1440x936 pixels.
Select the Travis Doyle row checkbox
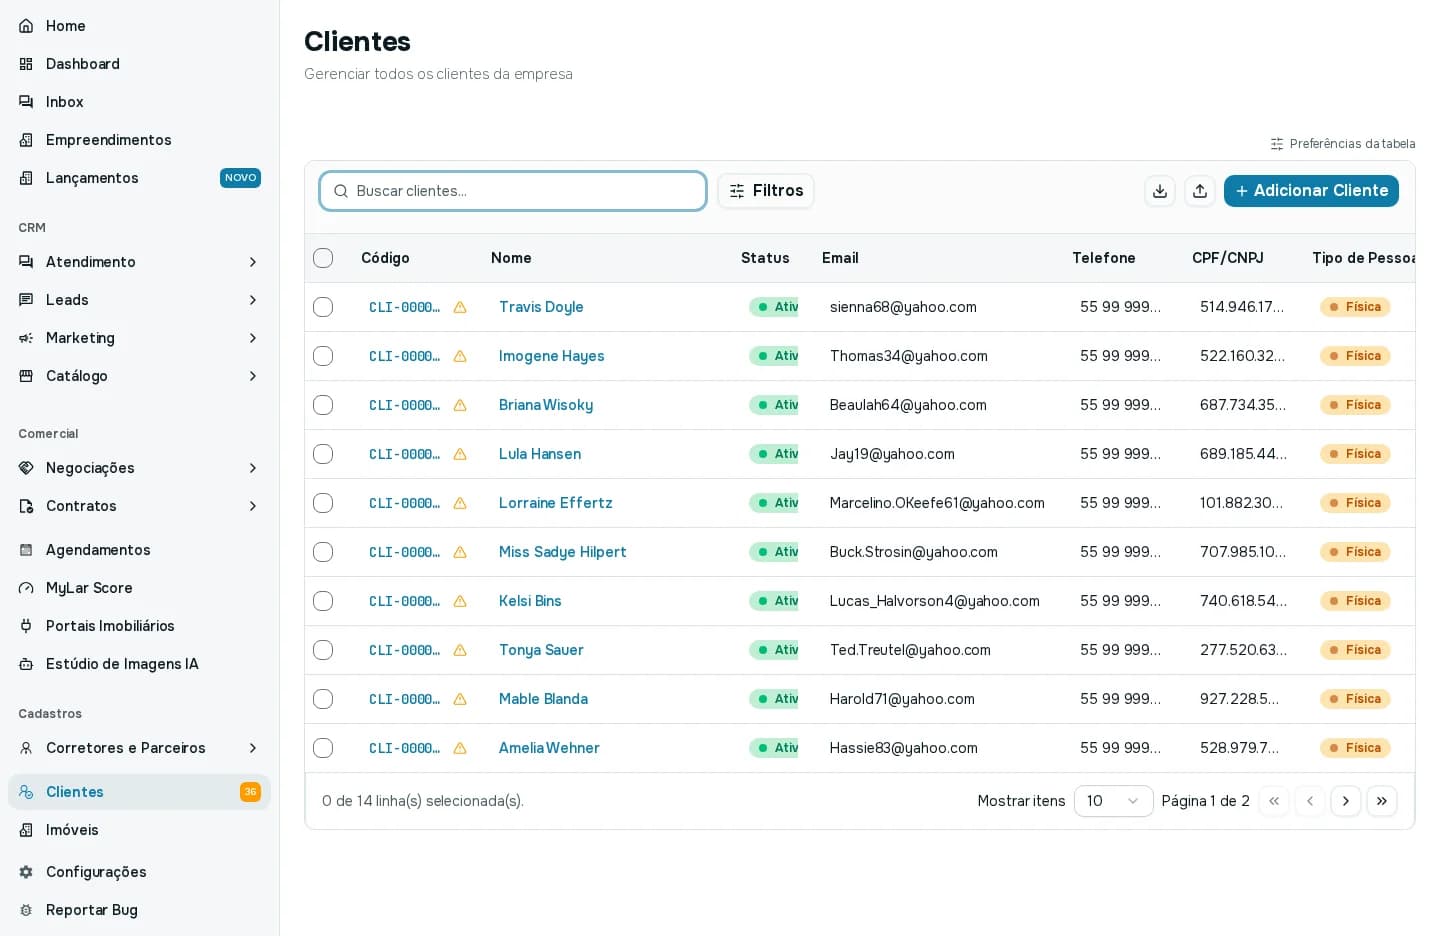323,307
